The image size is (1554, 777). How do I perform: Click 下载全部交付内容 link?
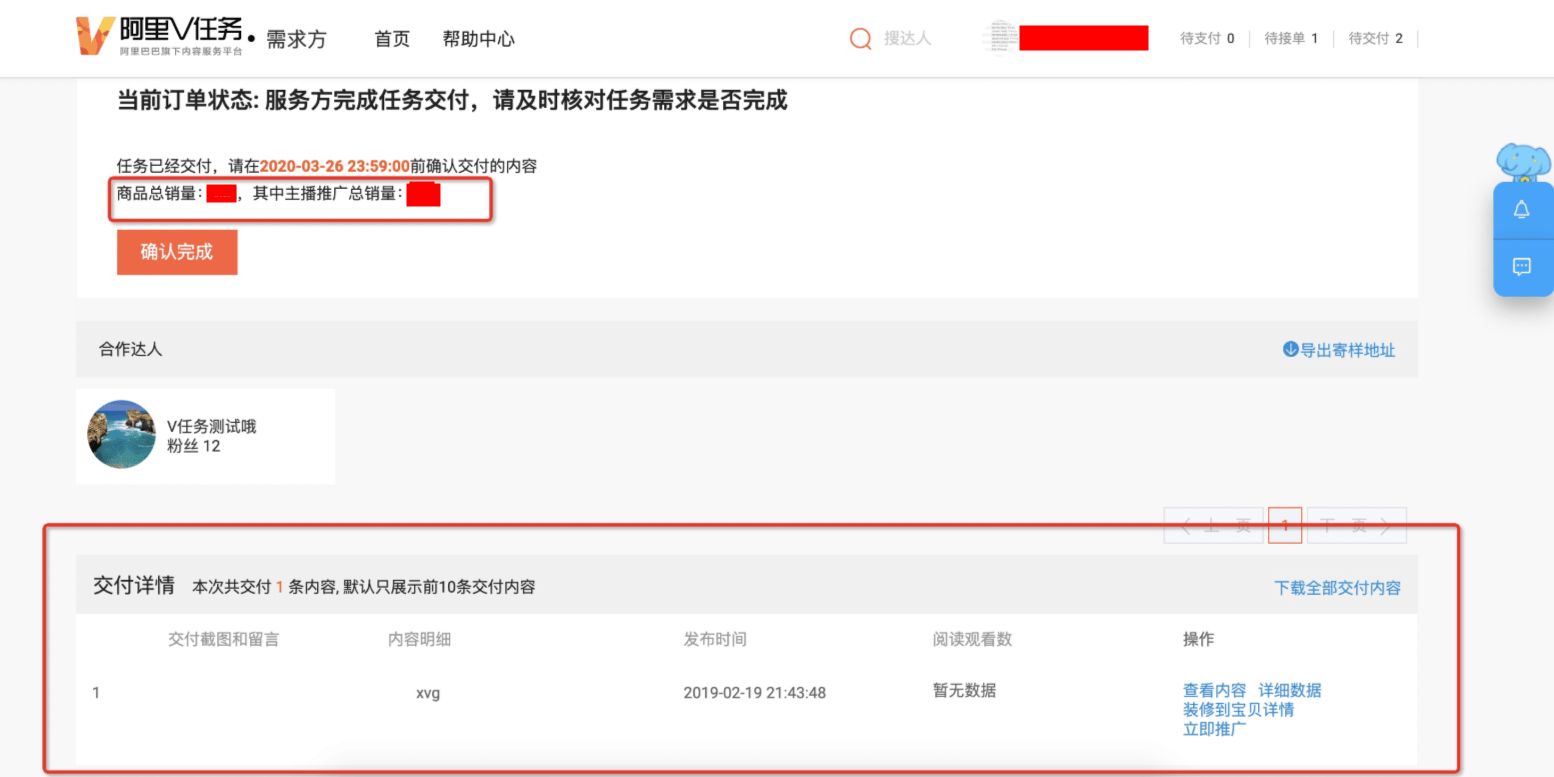click(1337, 588)
